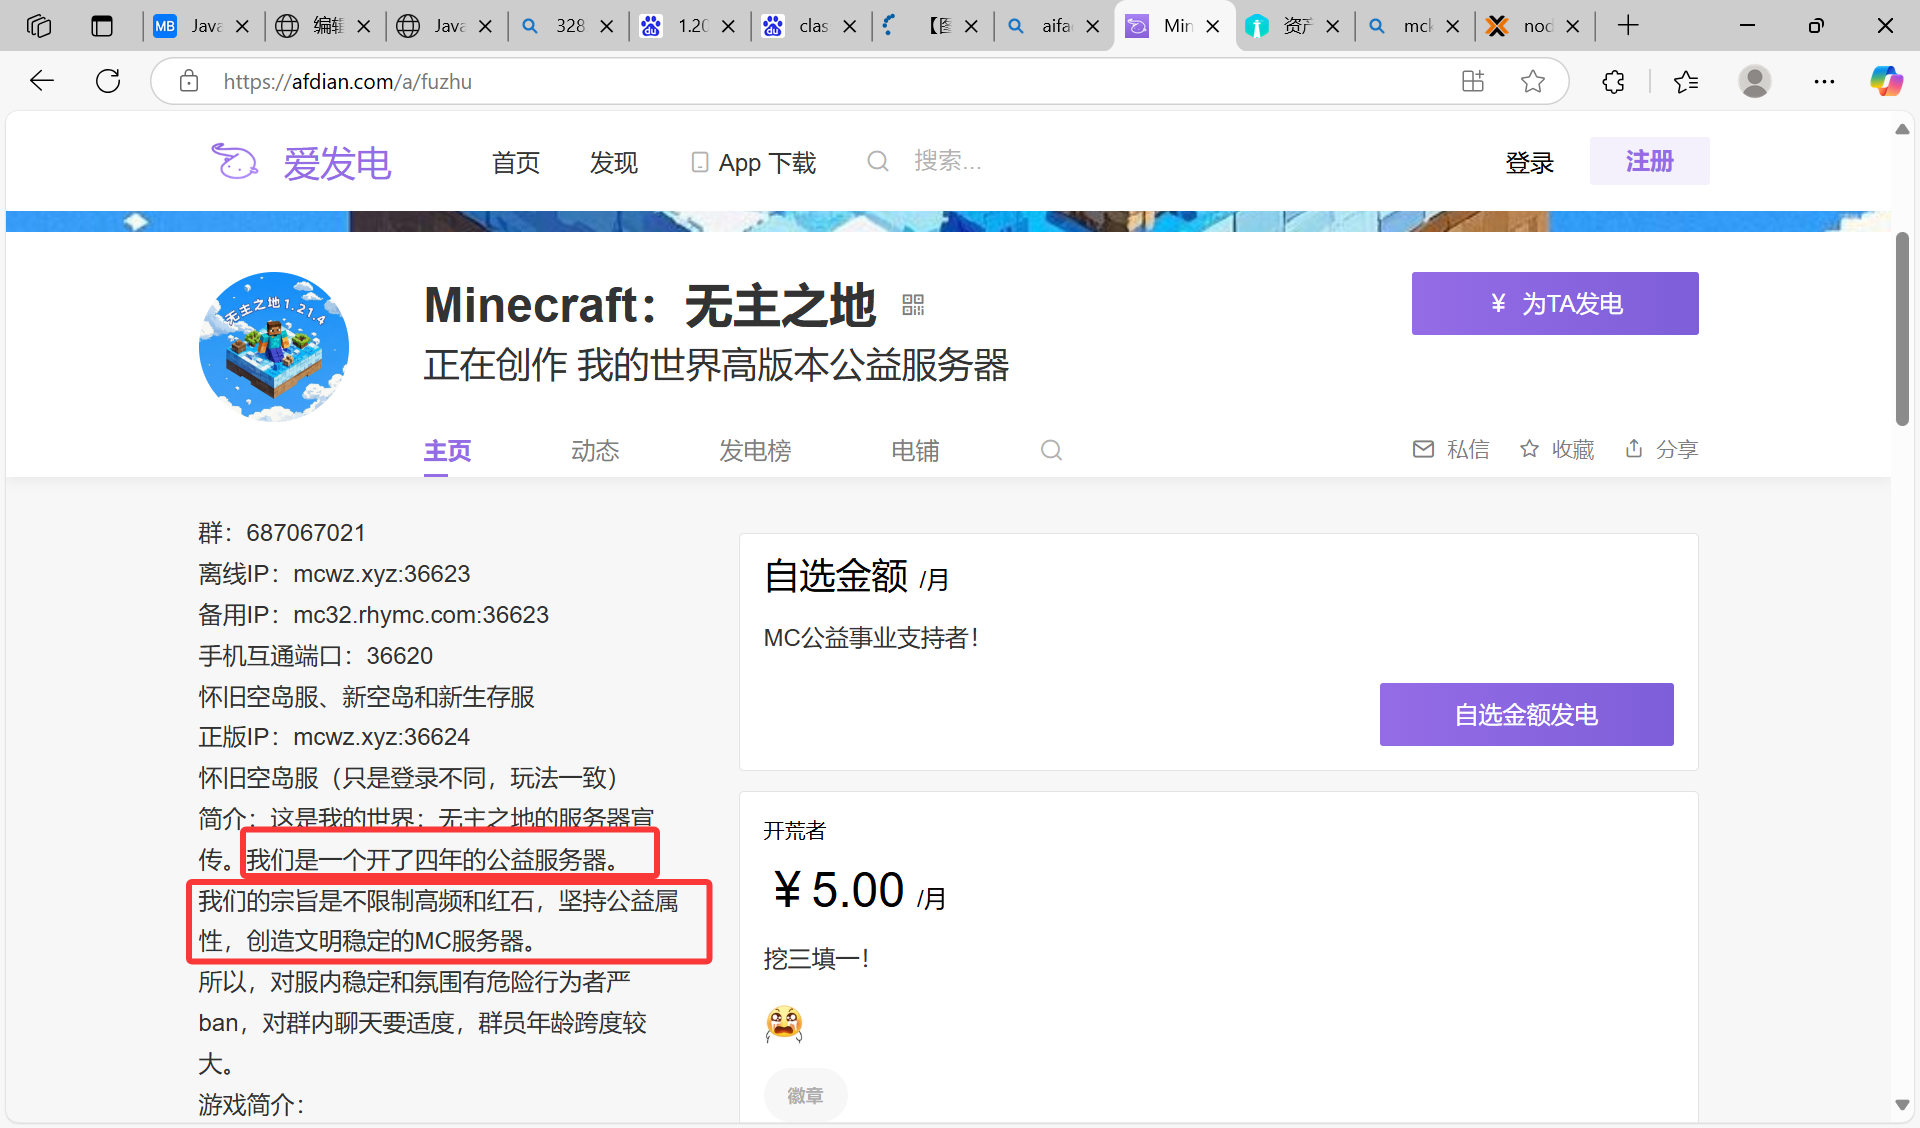Open a new tab with plus button

pos(1628,26)
